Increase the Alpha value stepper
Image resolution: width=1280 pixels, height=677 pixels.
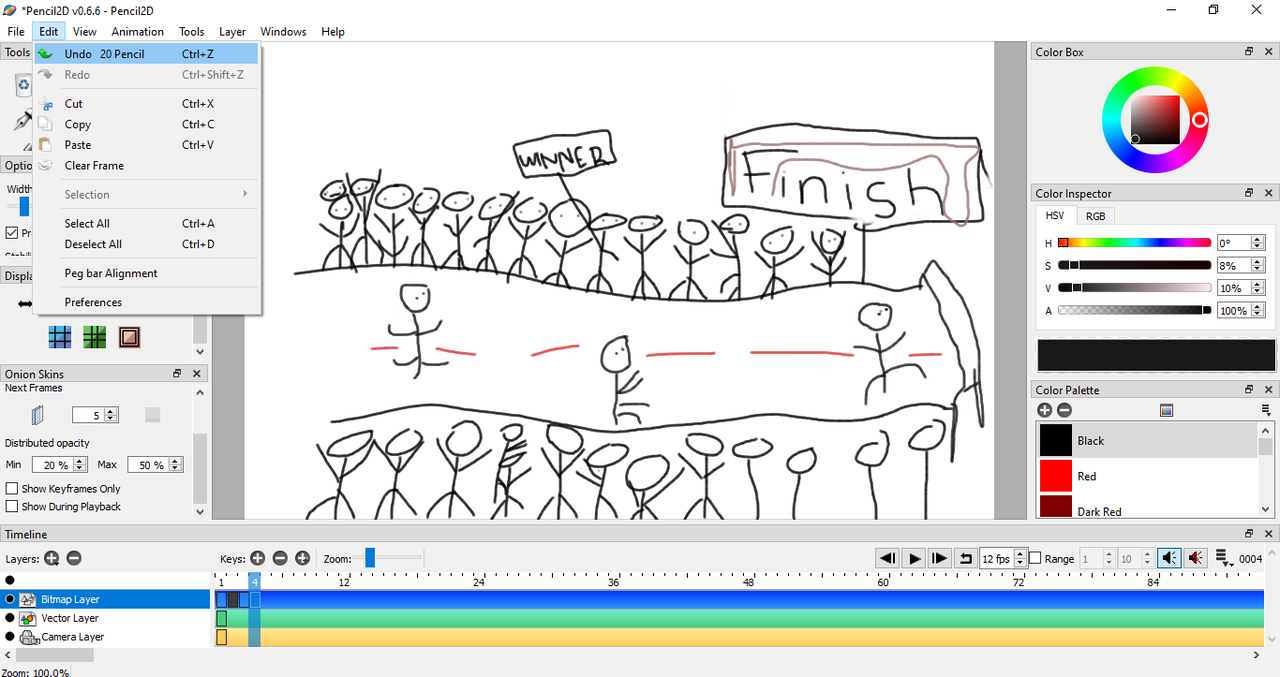point(1258,307)
